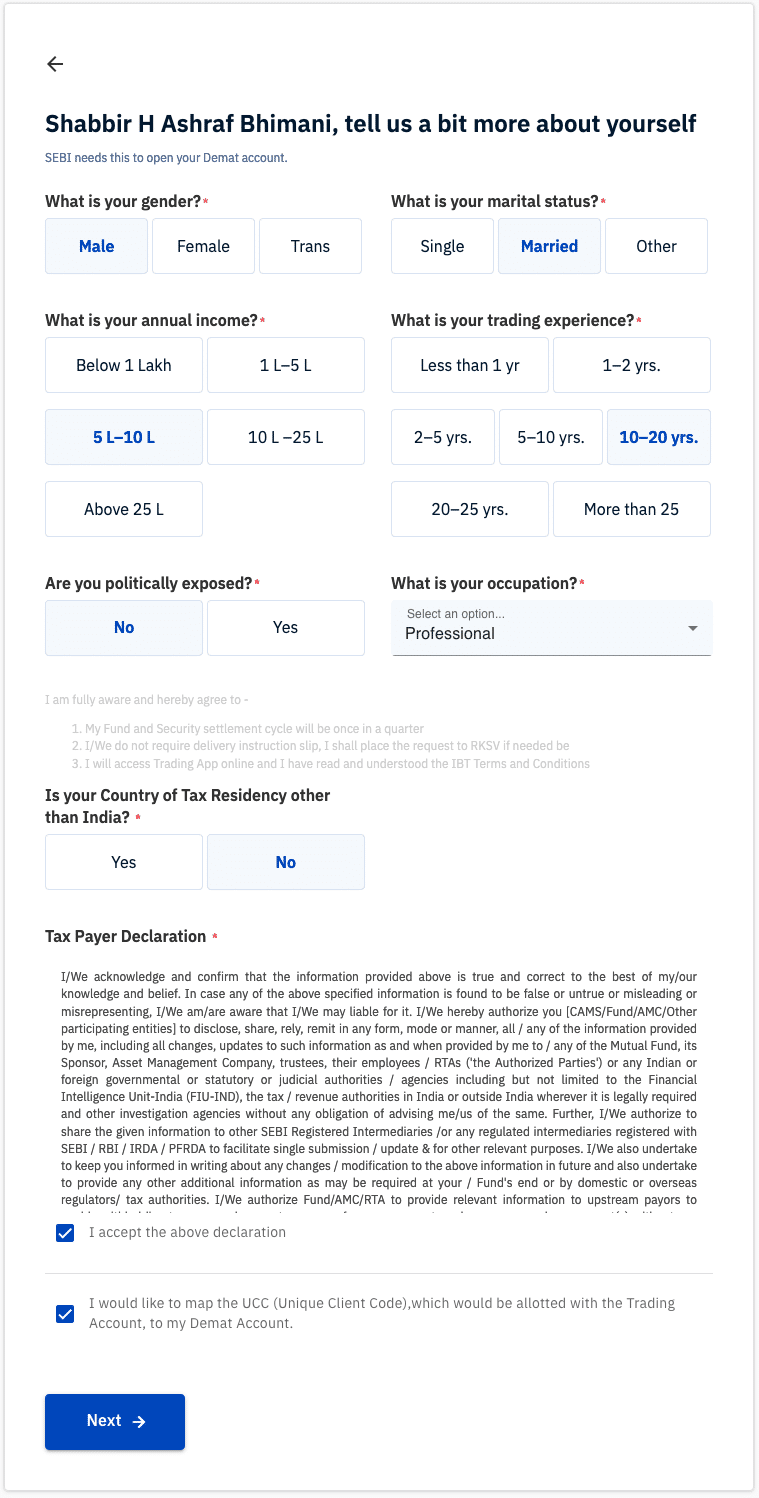Click the Next button
This screenshot has width=759, height=1498.
pyautogui.click(x=115, y=1421)
